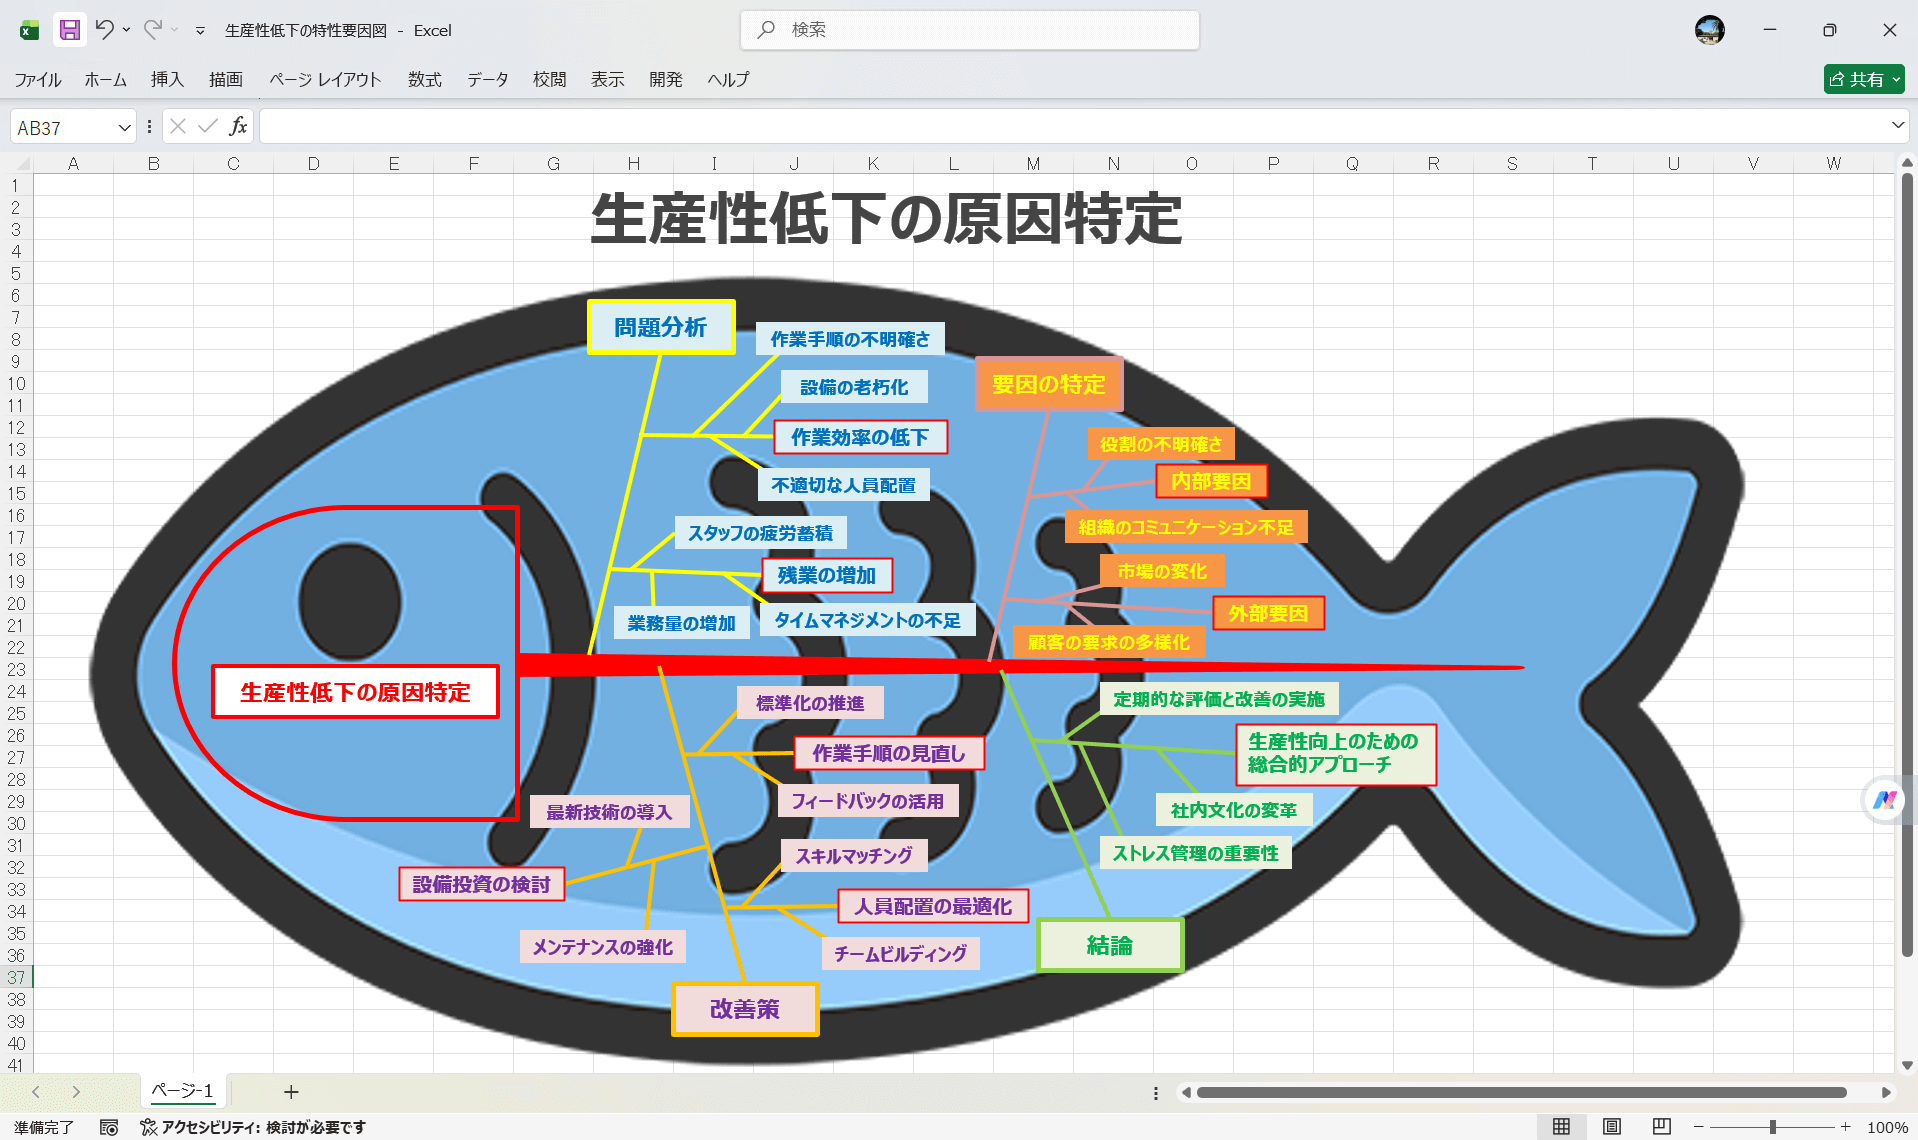Open the Copilot icon on the right edge

[1884, 799]
